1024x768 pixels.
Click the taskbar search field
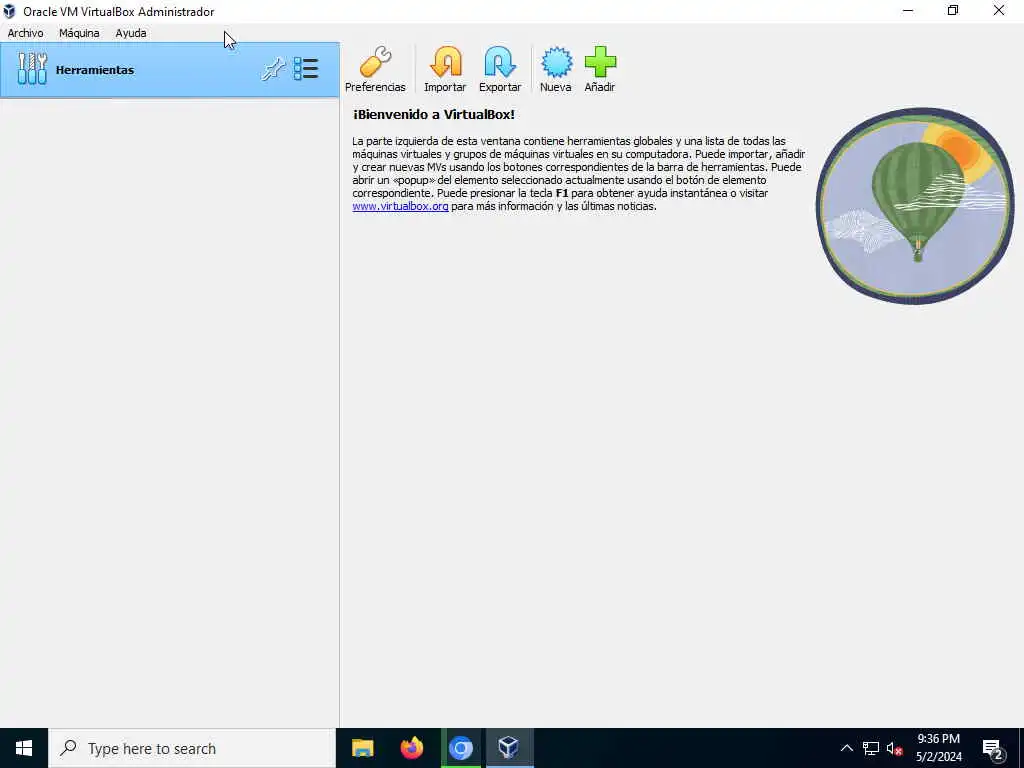pos(192,748)
